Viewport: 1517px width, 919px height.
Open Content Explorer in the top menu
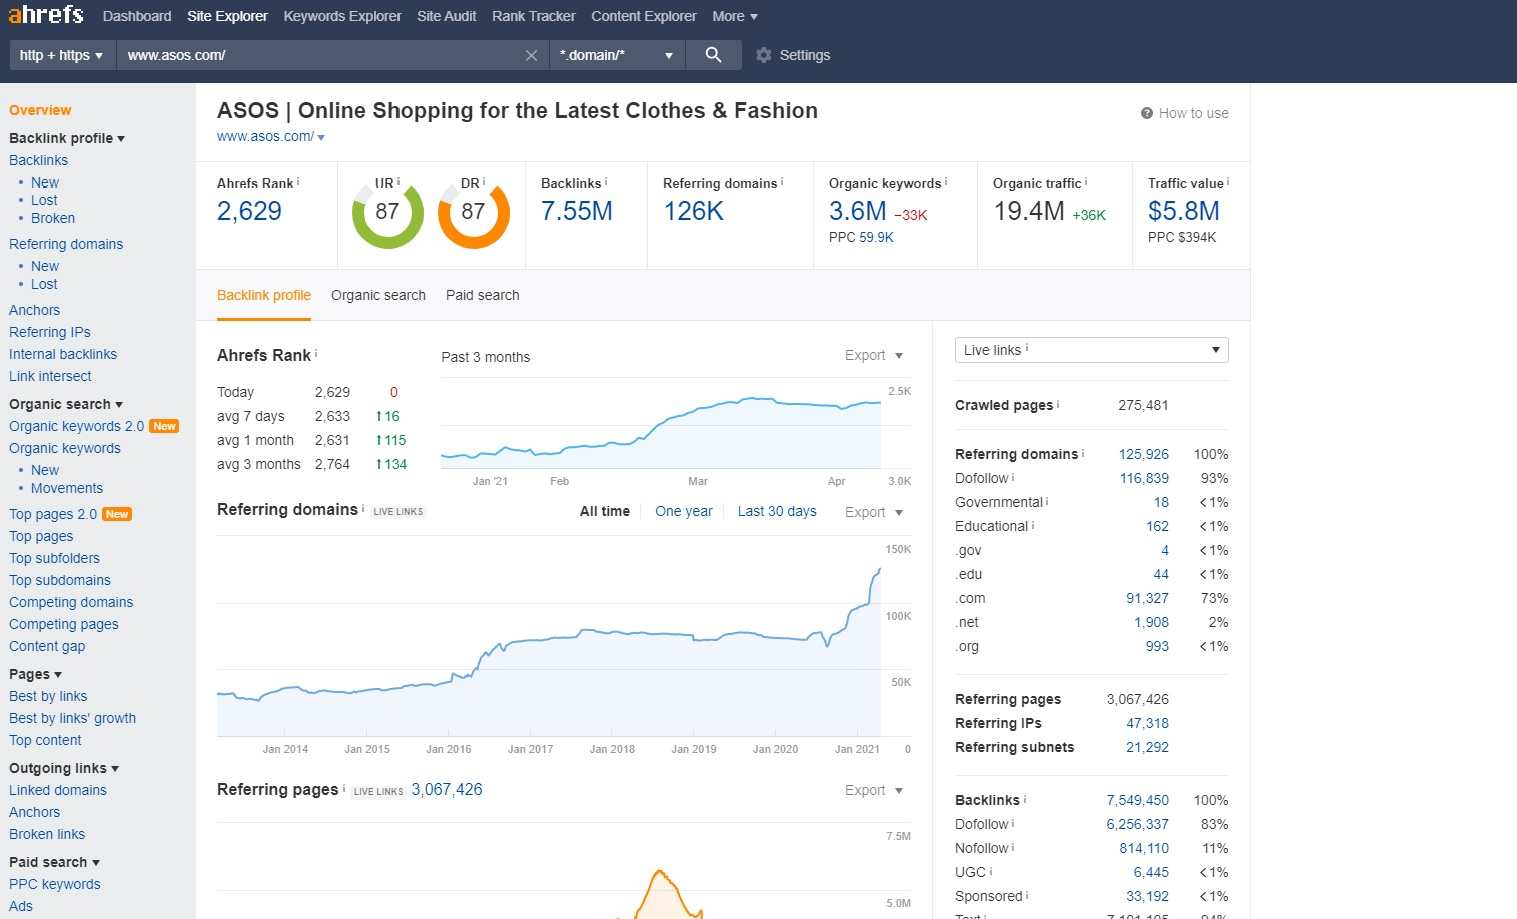coord(644,16)
